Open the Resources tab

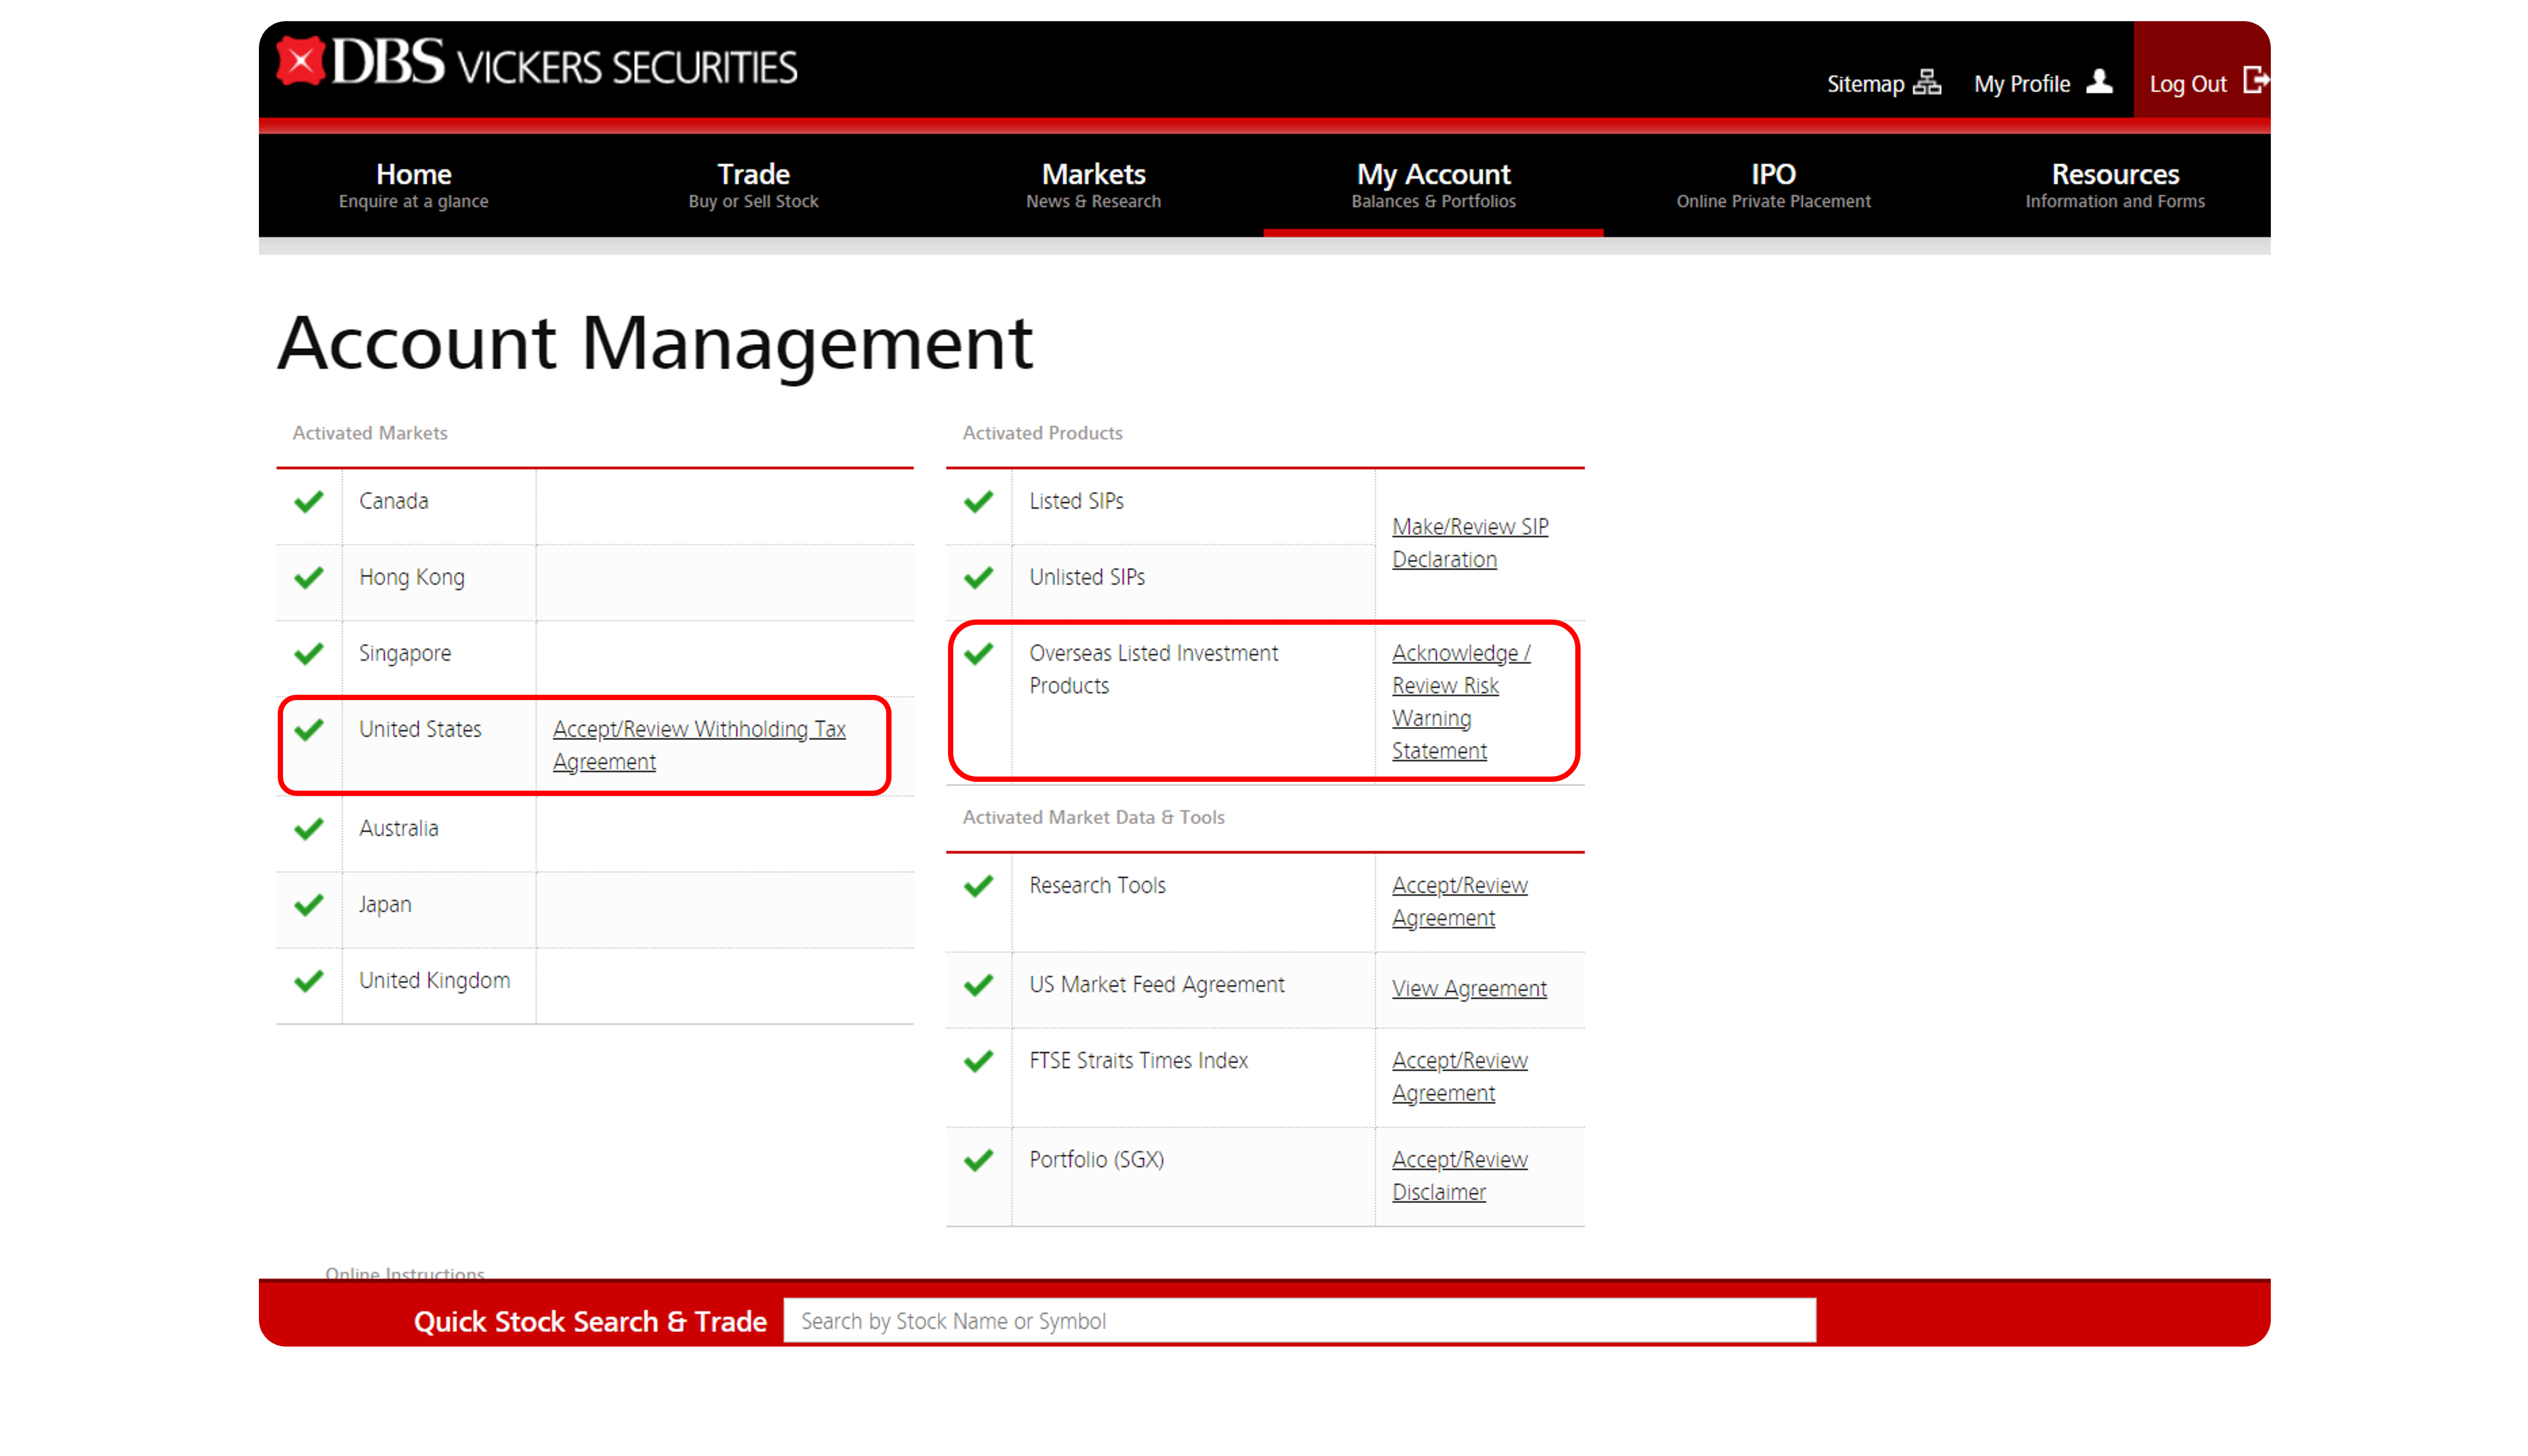[x=2115, y=185]
